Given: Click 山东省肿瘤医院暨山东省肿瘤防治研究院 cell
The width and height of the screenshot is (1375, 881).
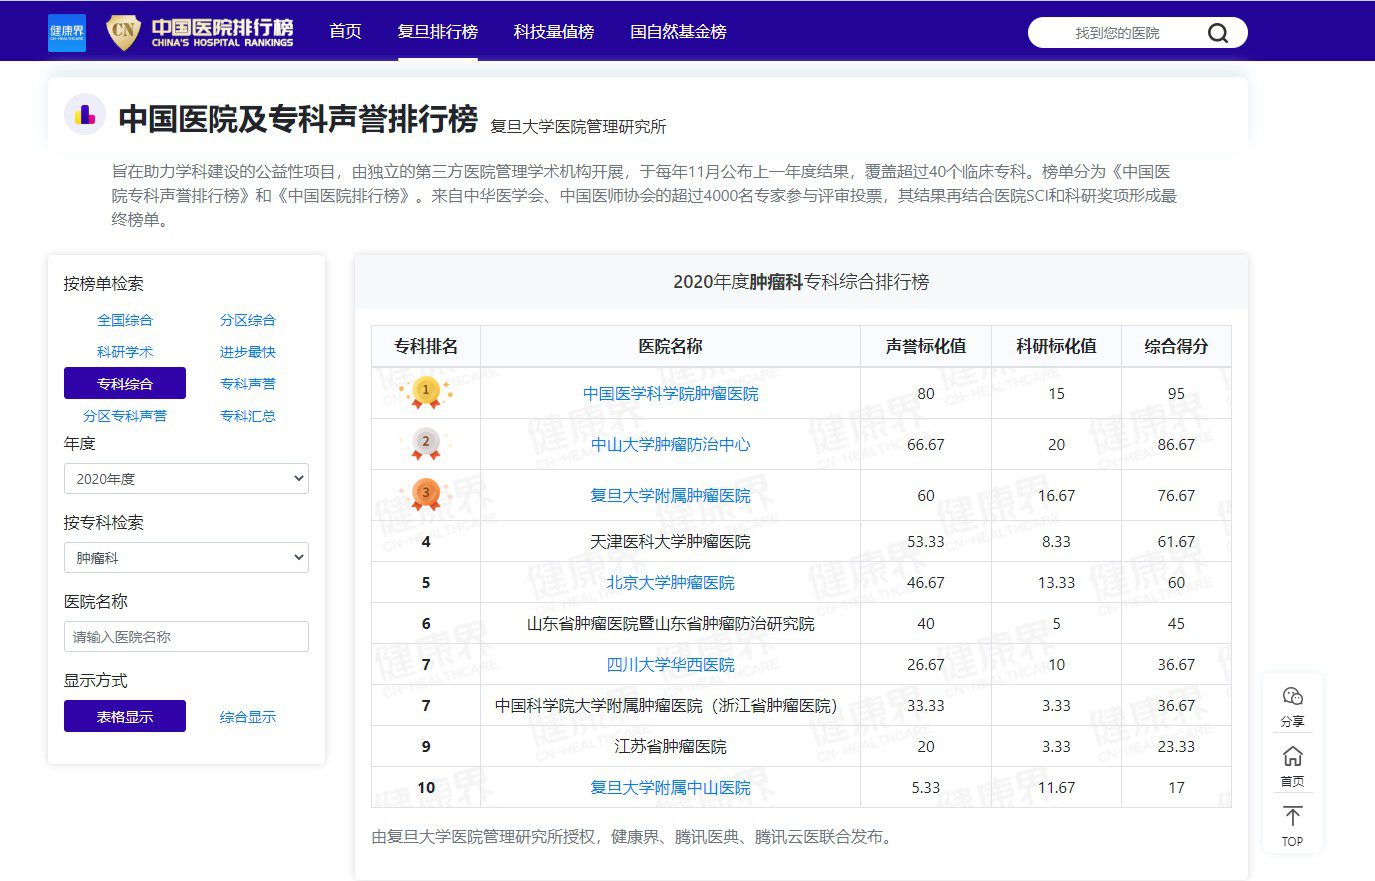Looking at the screenshot, I should pyautogui.click(x=671, y=624).
